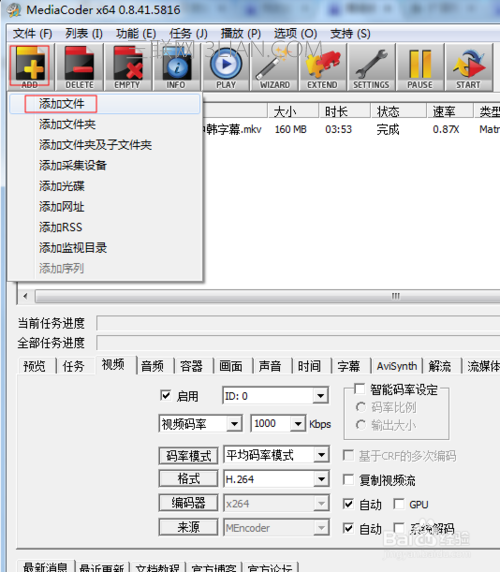Click the 当前任务进度 progress bar

(298, 323)
